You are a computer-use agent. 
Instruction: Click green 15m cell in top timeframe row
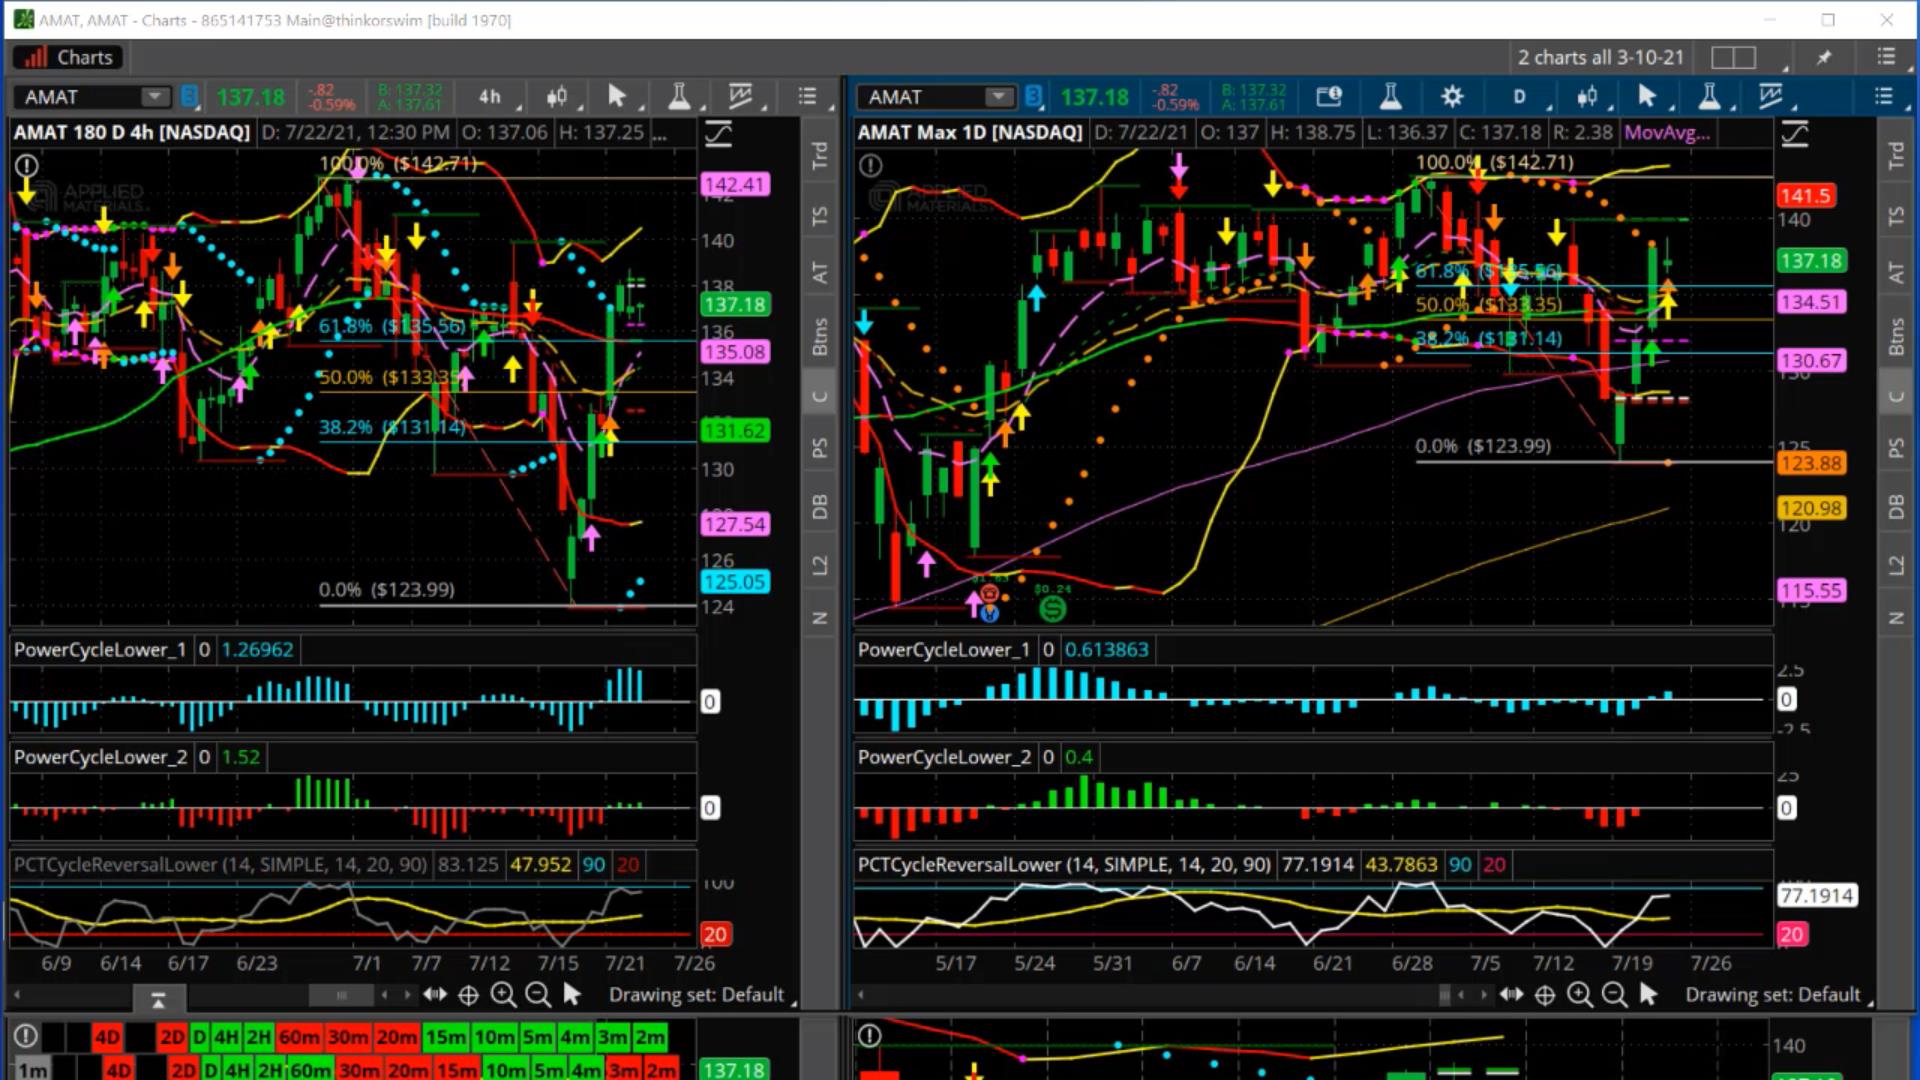coord(446,1037)
